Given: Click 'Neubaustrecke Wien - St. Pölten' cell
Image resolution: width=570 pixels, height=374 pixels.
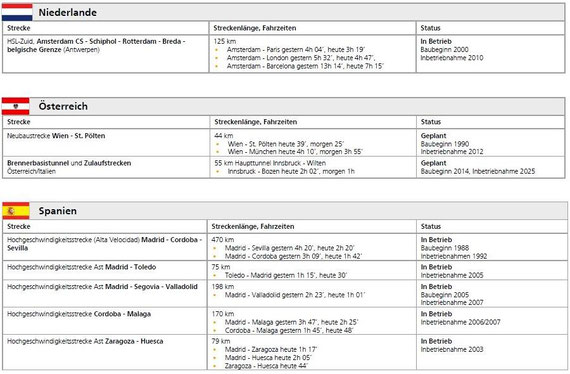Looking at the screenshot, I should [106, 143].
